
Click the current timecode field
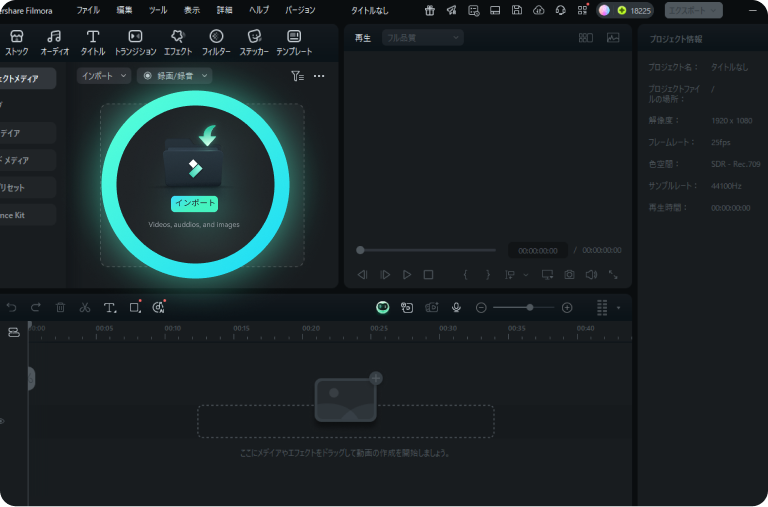pos(537,250)
